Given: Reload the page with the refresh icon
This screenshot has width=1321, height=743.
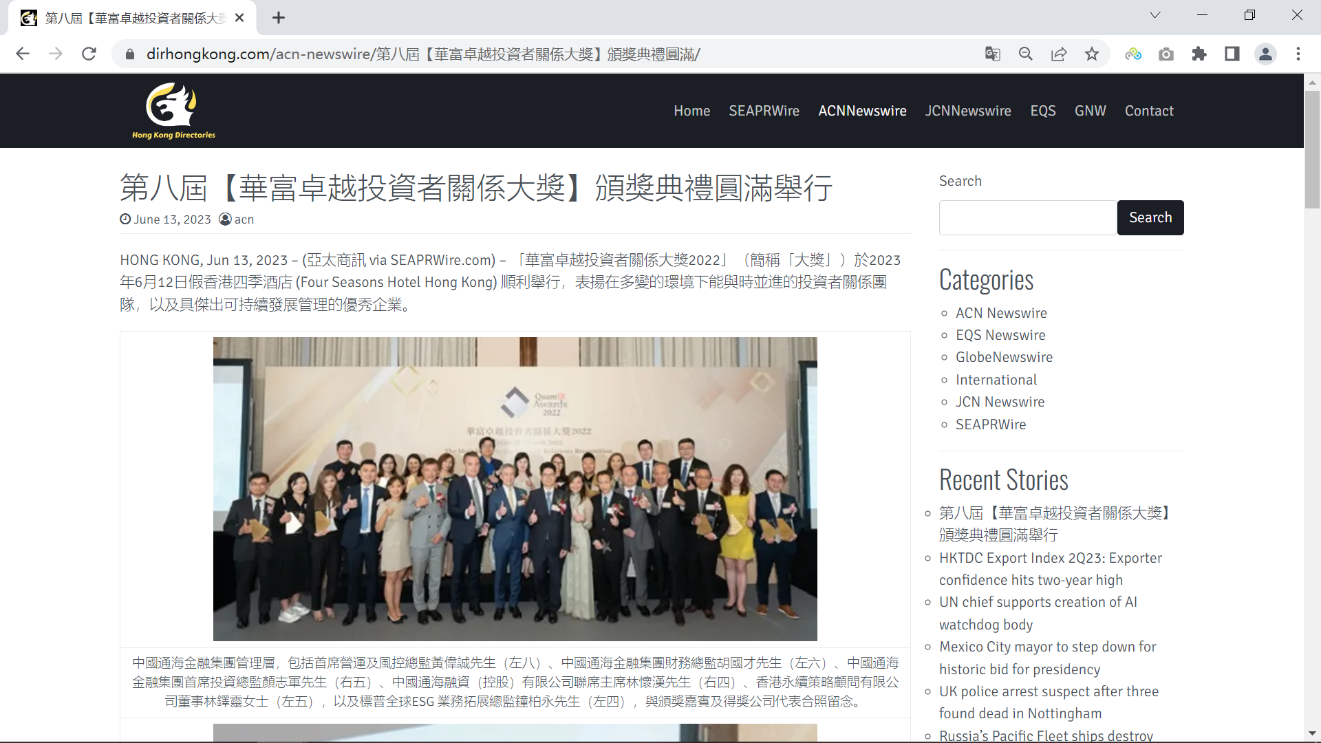Looking at the screenshot, I should (x=89, y=54).
